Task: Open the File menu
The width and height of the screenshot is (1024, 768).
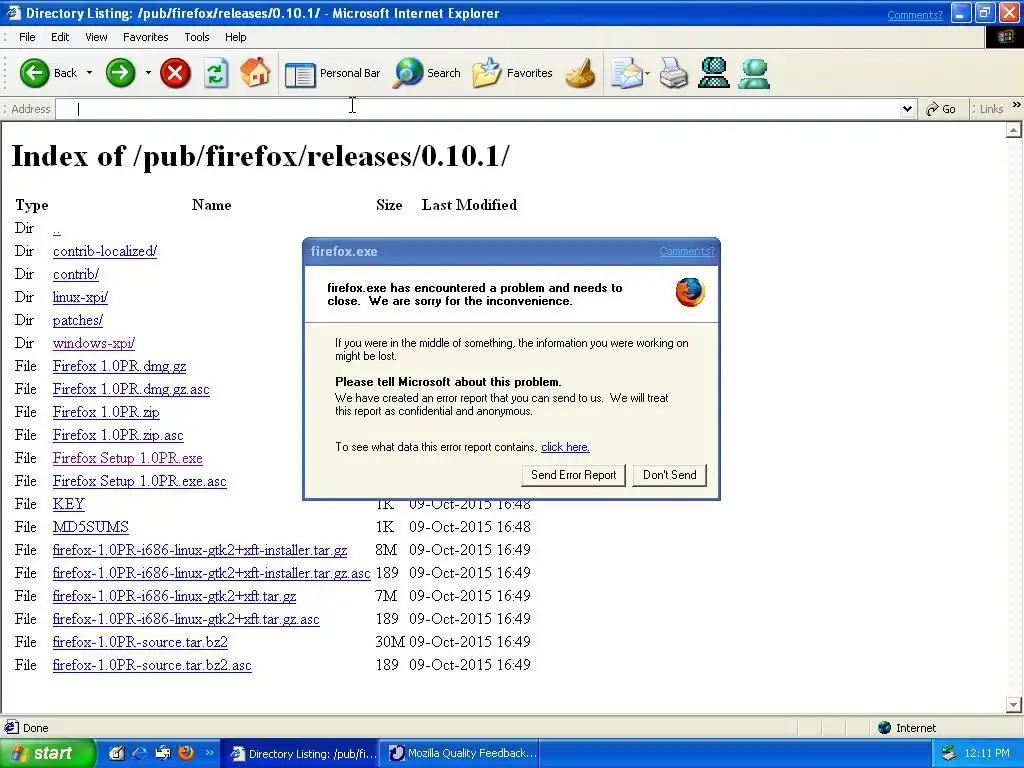Action: (x=27, y=37)
